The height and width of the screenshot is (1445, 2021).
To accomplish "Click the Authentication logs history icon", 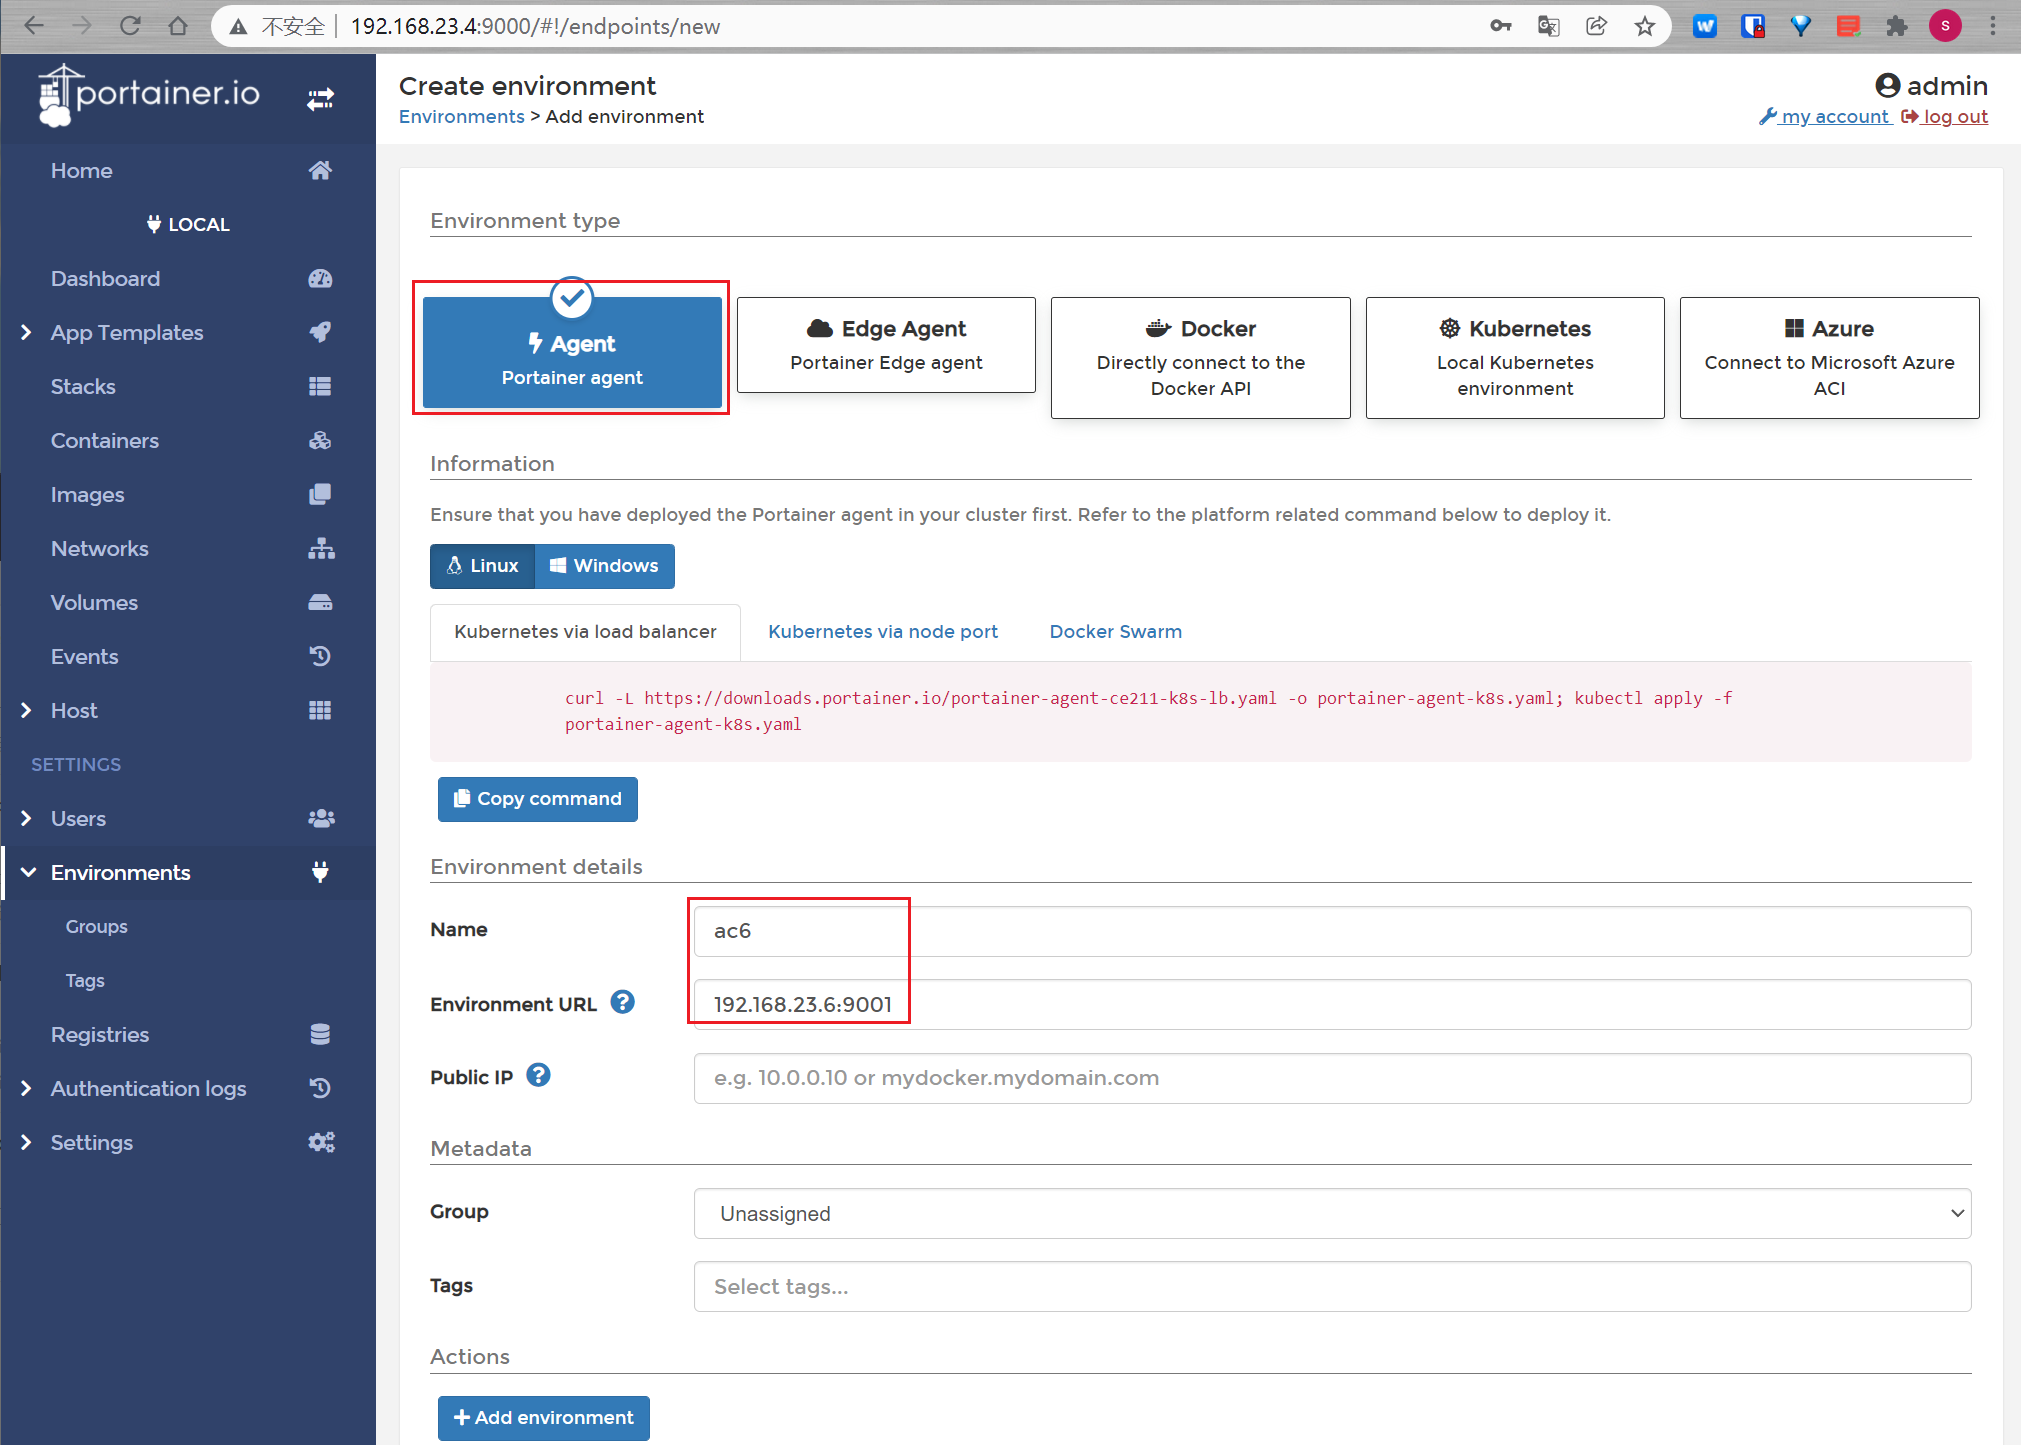I will [320, 1089].
